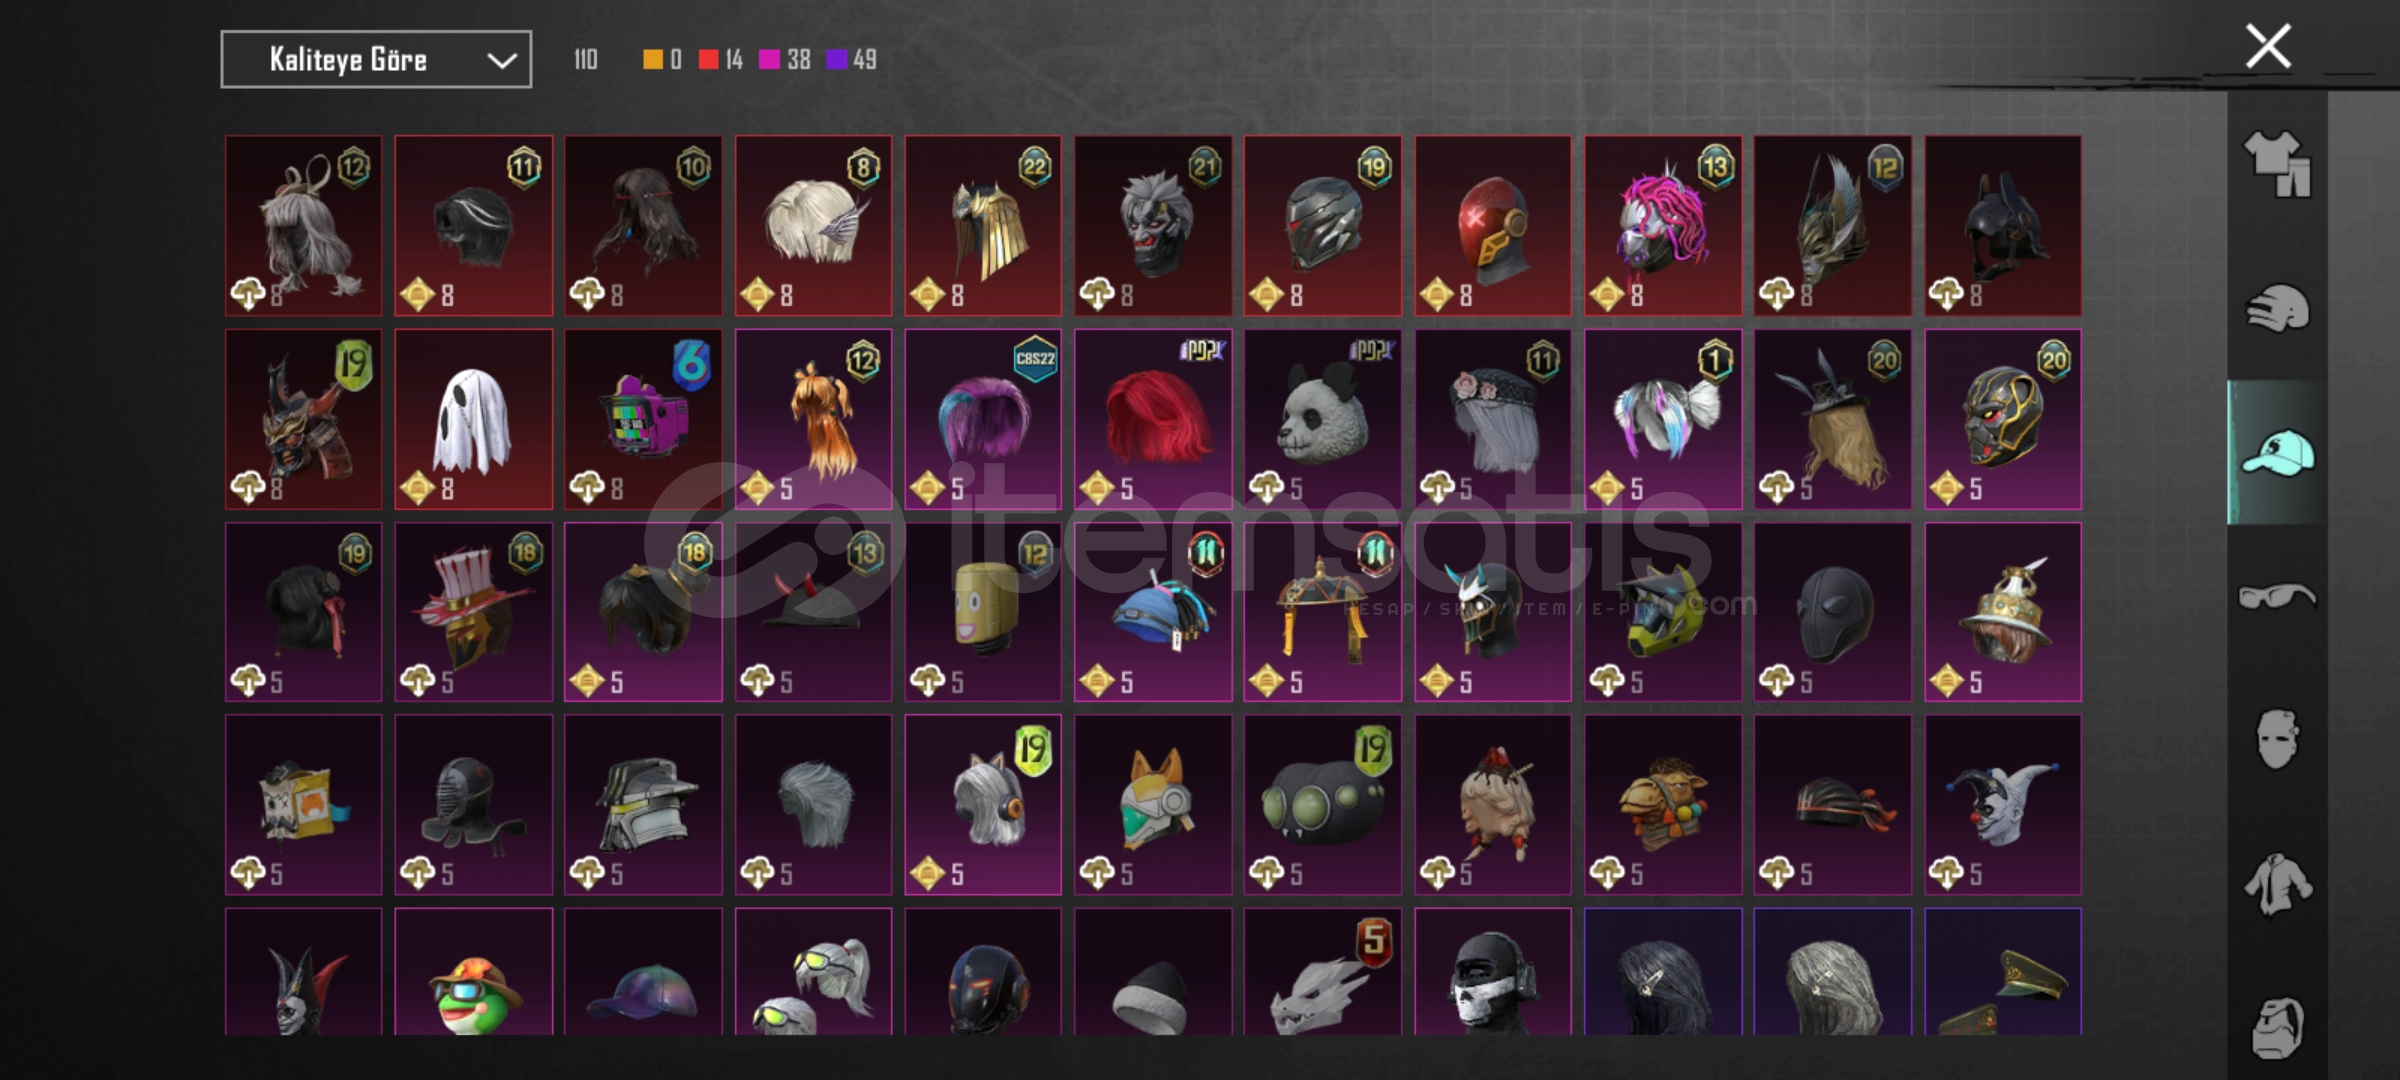Open the outfits category icon in sidebar
Screen dimensions: 2400x1080
pos(2277,164)
